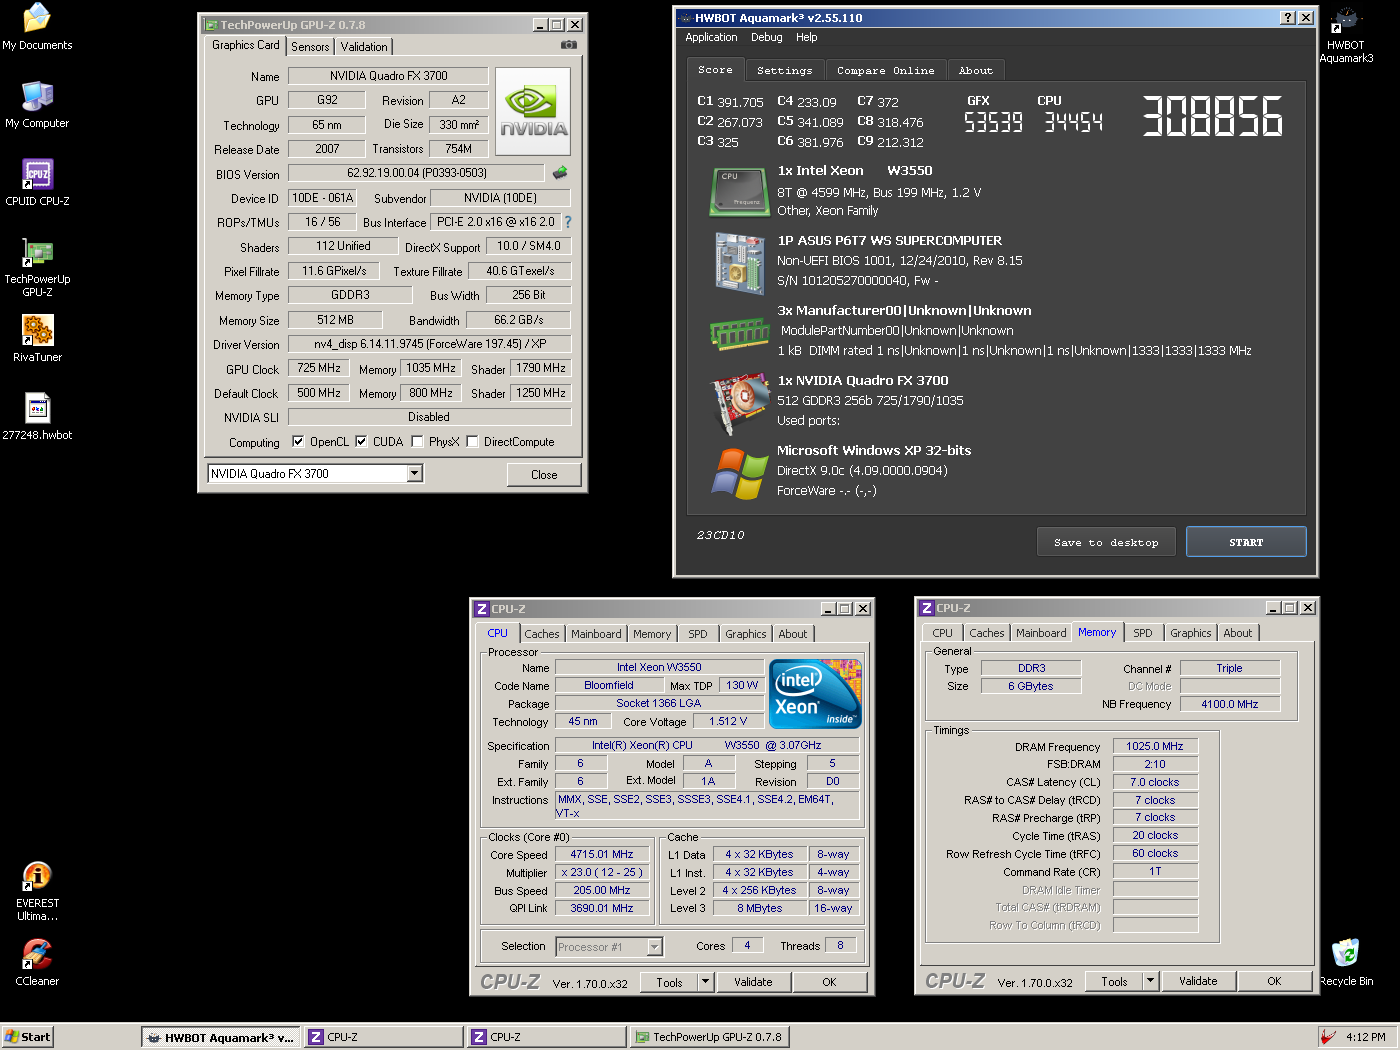Viewport: 1400px width, 1050px height.
Task: Open Mainboard tab in left CPU-Z
Action: (x=596, y=634)
